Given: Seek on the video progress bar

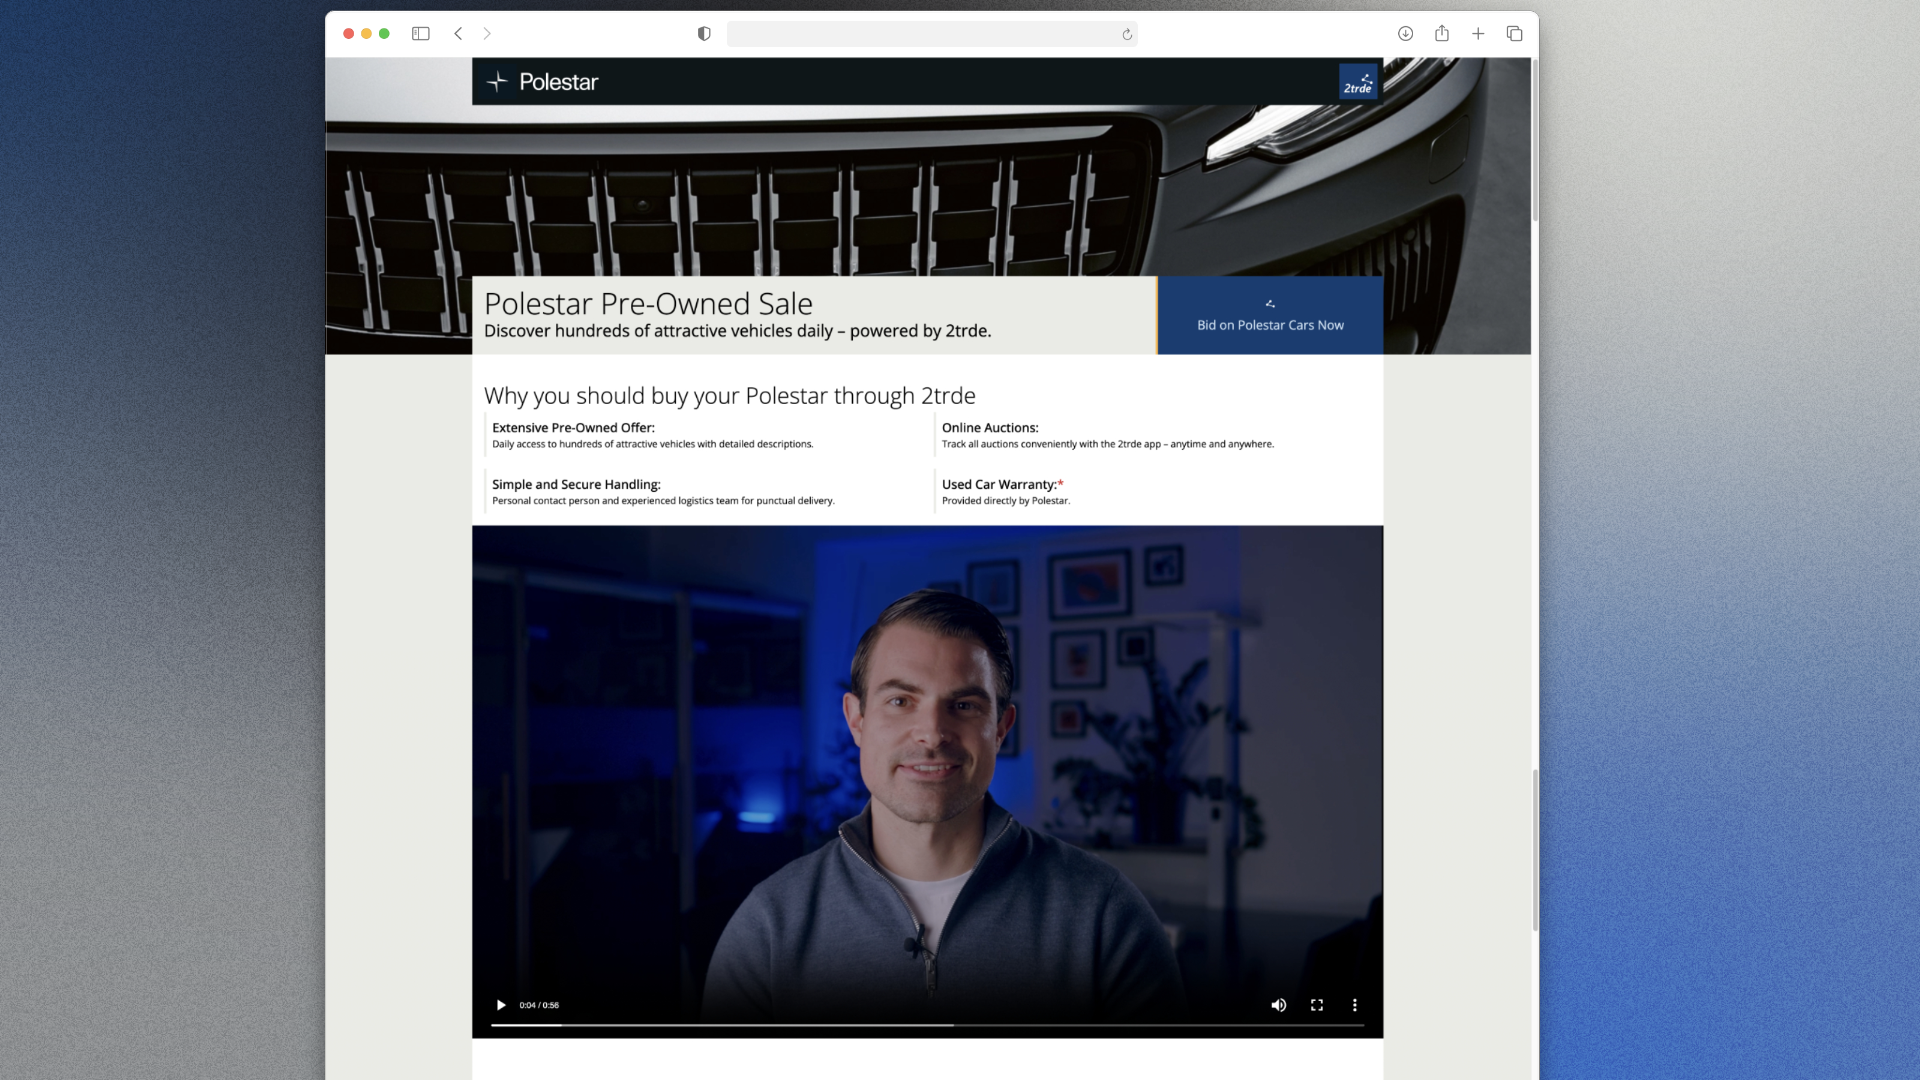Looking at the screenshot, I should point(927,1025).
